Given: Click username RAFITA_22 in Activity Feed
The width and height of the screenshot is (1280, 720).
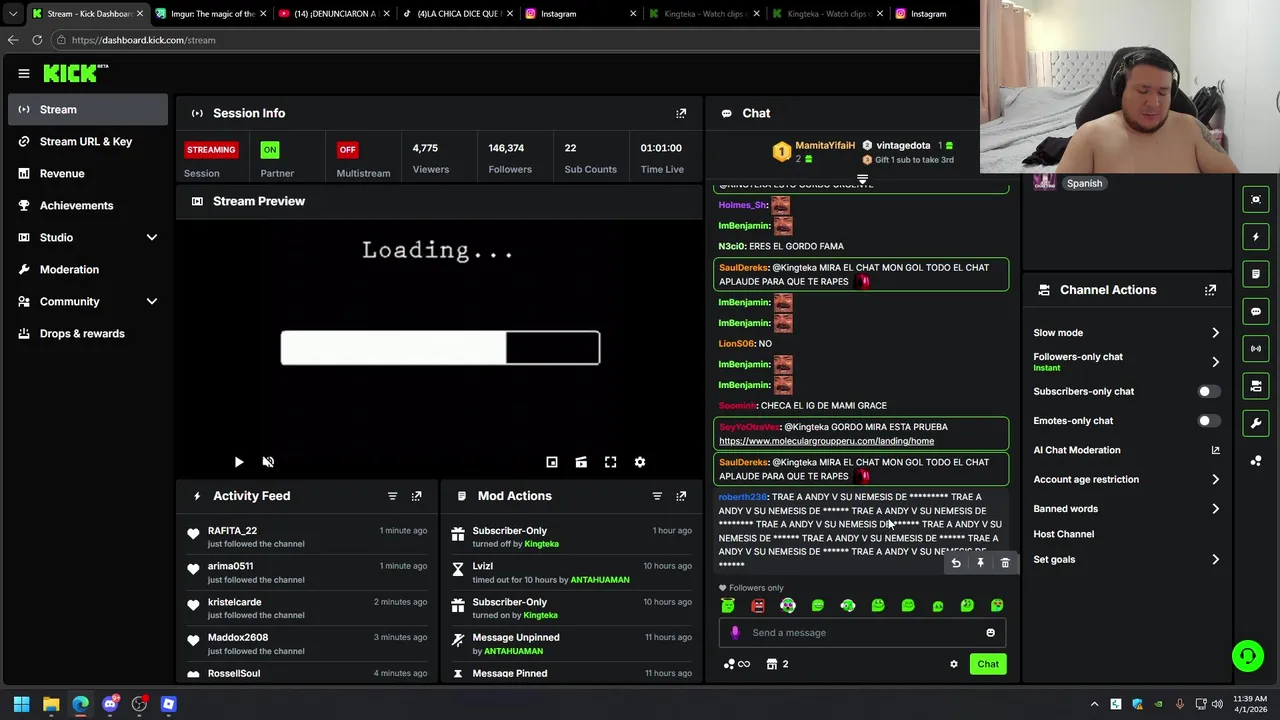Looking at the screenshot, I should pyautogui.click(x=232, y=531).
